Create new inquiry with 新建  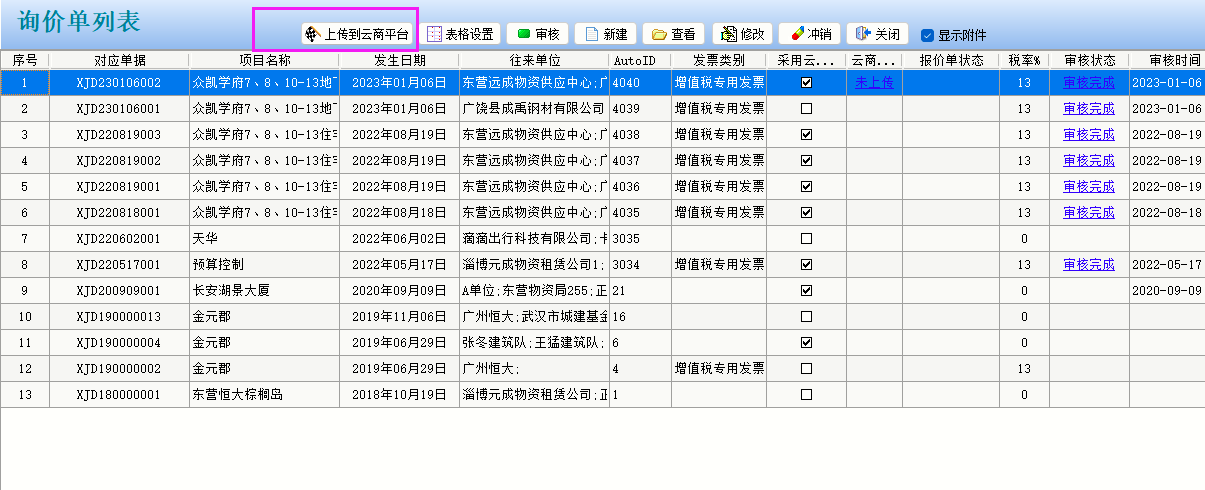[x=606, y=34]
